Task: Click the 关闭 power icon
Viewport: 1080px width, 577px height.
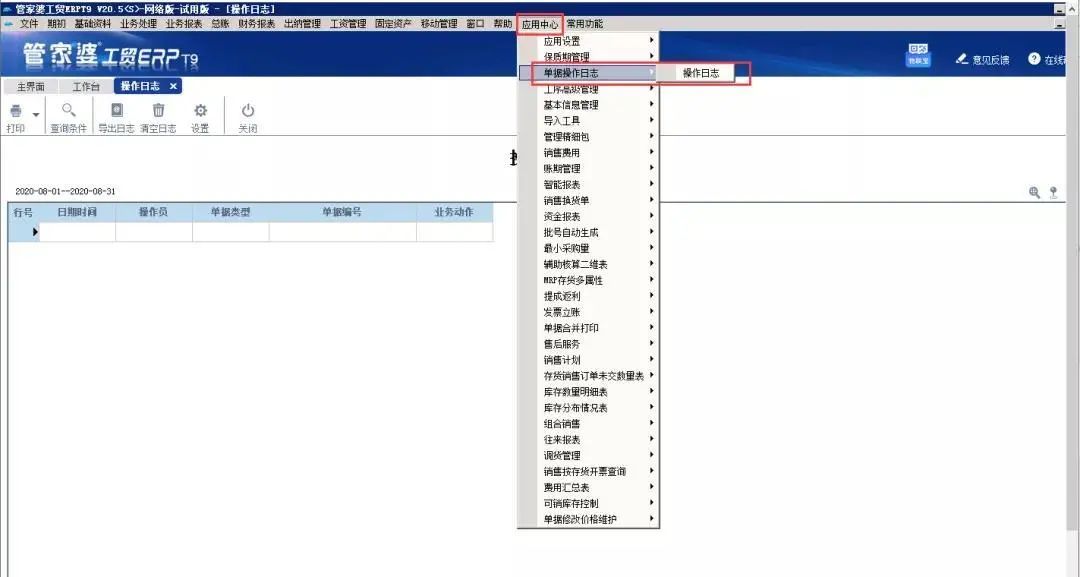Action: (x=248, y=111)
